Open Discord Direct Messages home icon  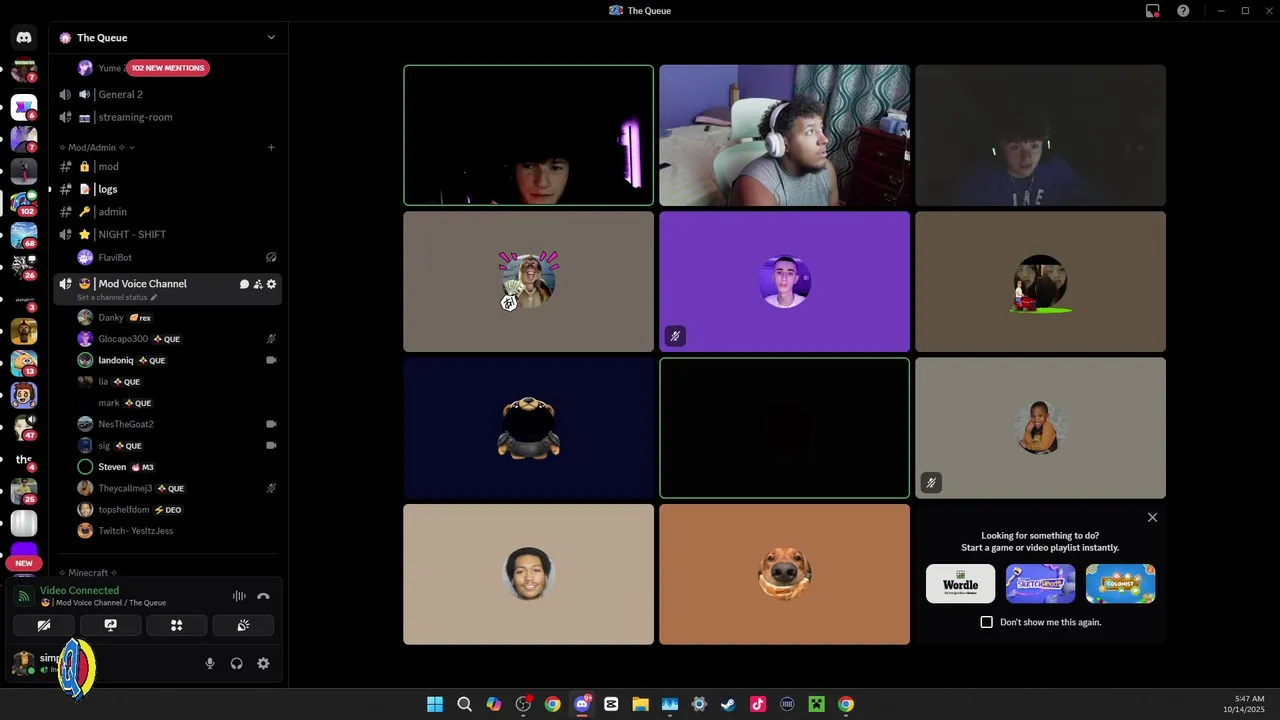click(24, 37)
